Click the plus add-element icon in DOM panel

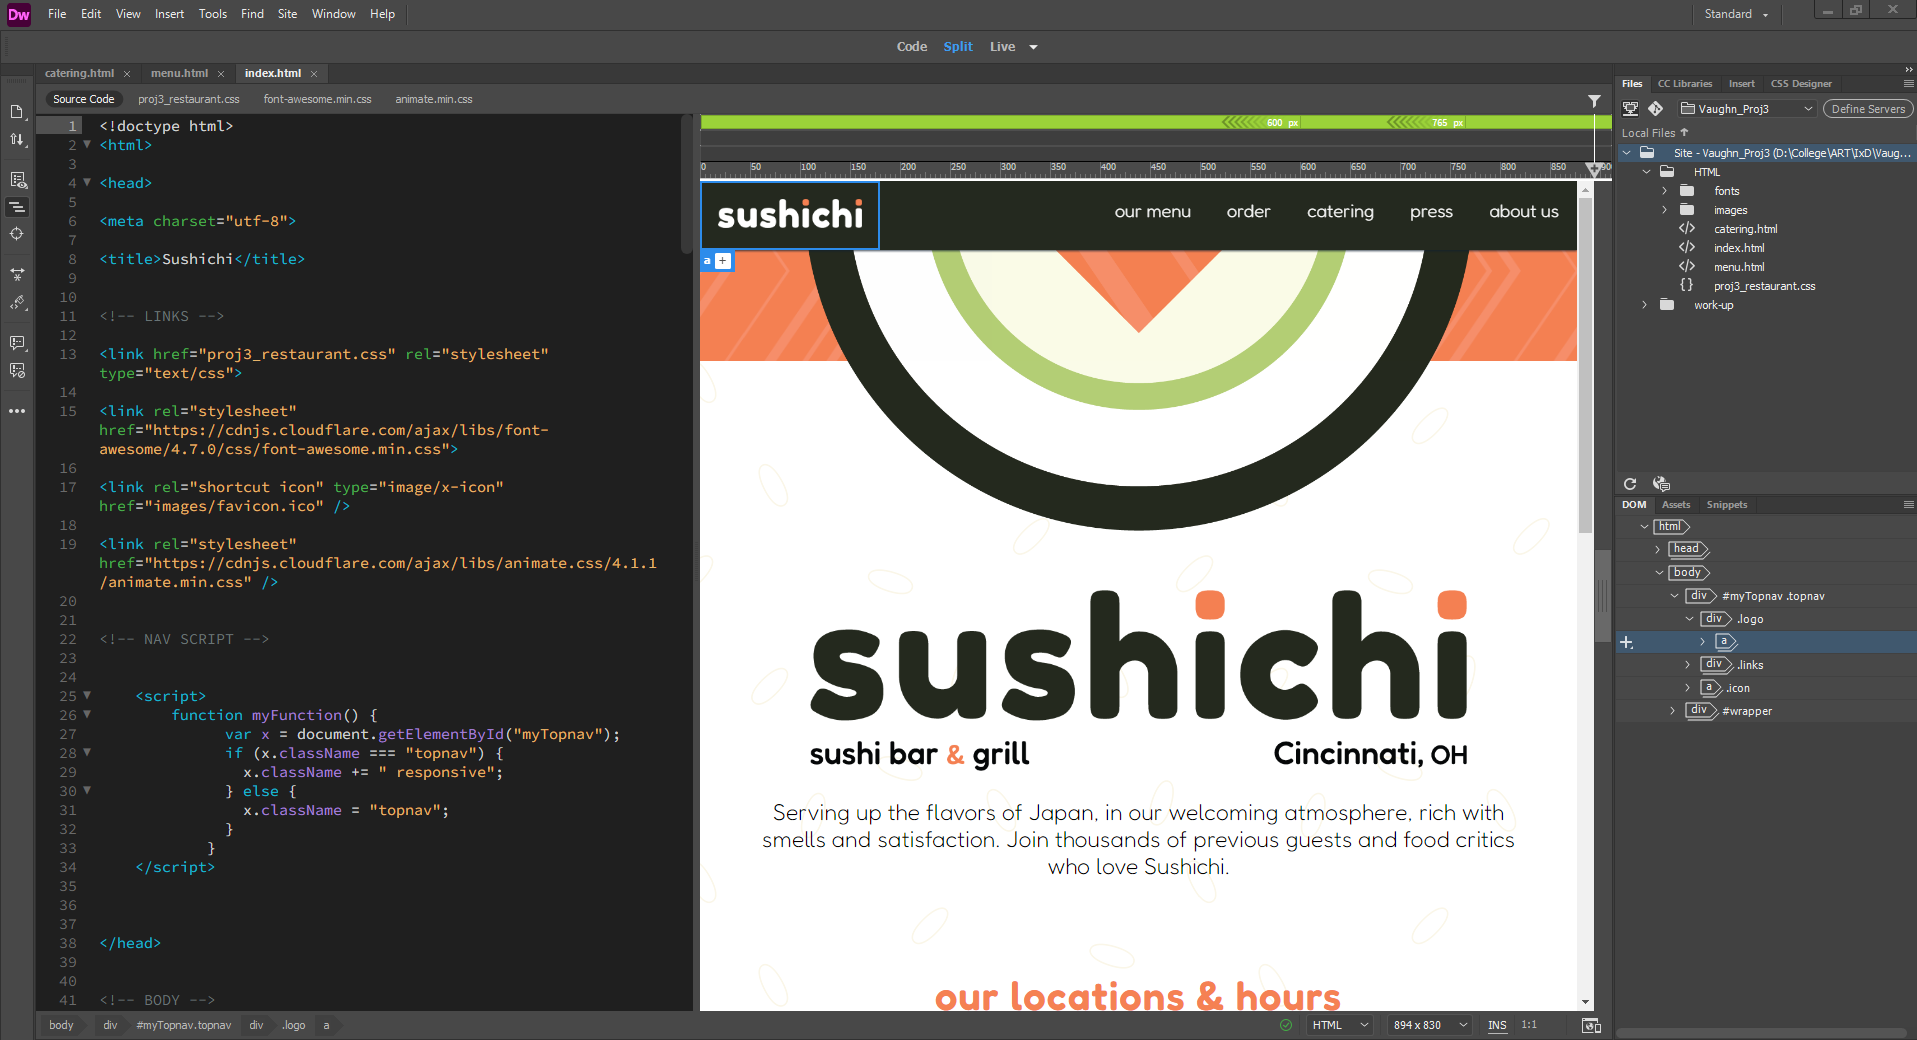[x=1627, y=642]
